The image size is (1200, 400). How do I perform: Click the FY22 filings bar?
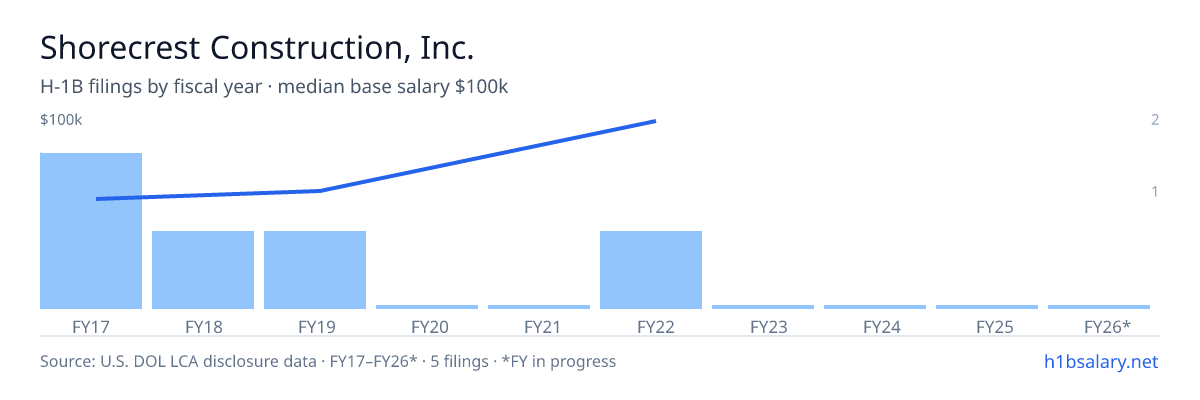[651, 270]
